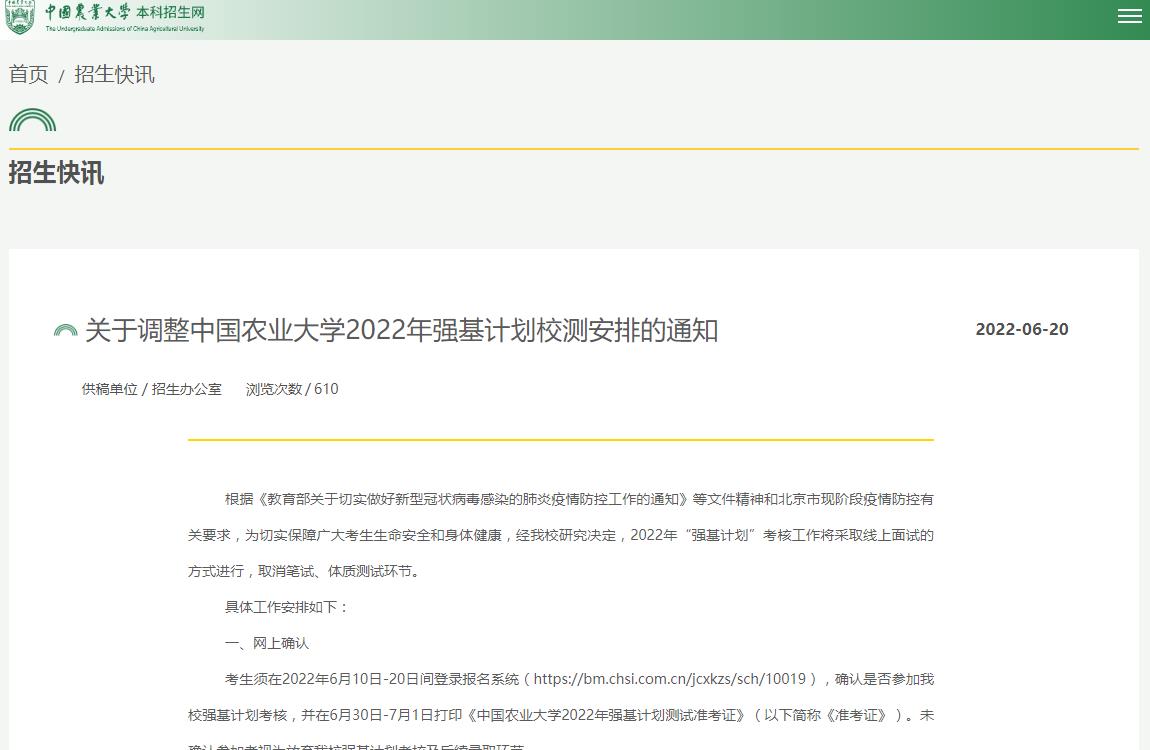Click the China Agricultural University crest logo
The image size is (1150, 750).
click(x=19, y=18)
